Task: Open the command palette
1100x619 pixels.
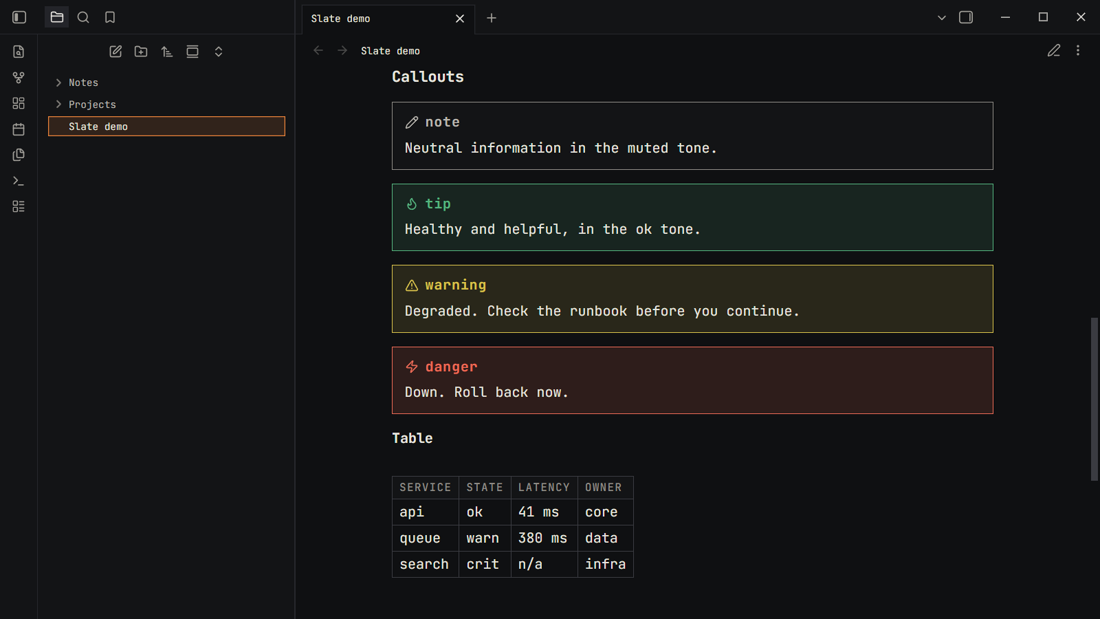Action: pyautogui.click(x=19, y=181)
